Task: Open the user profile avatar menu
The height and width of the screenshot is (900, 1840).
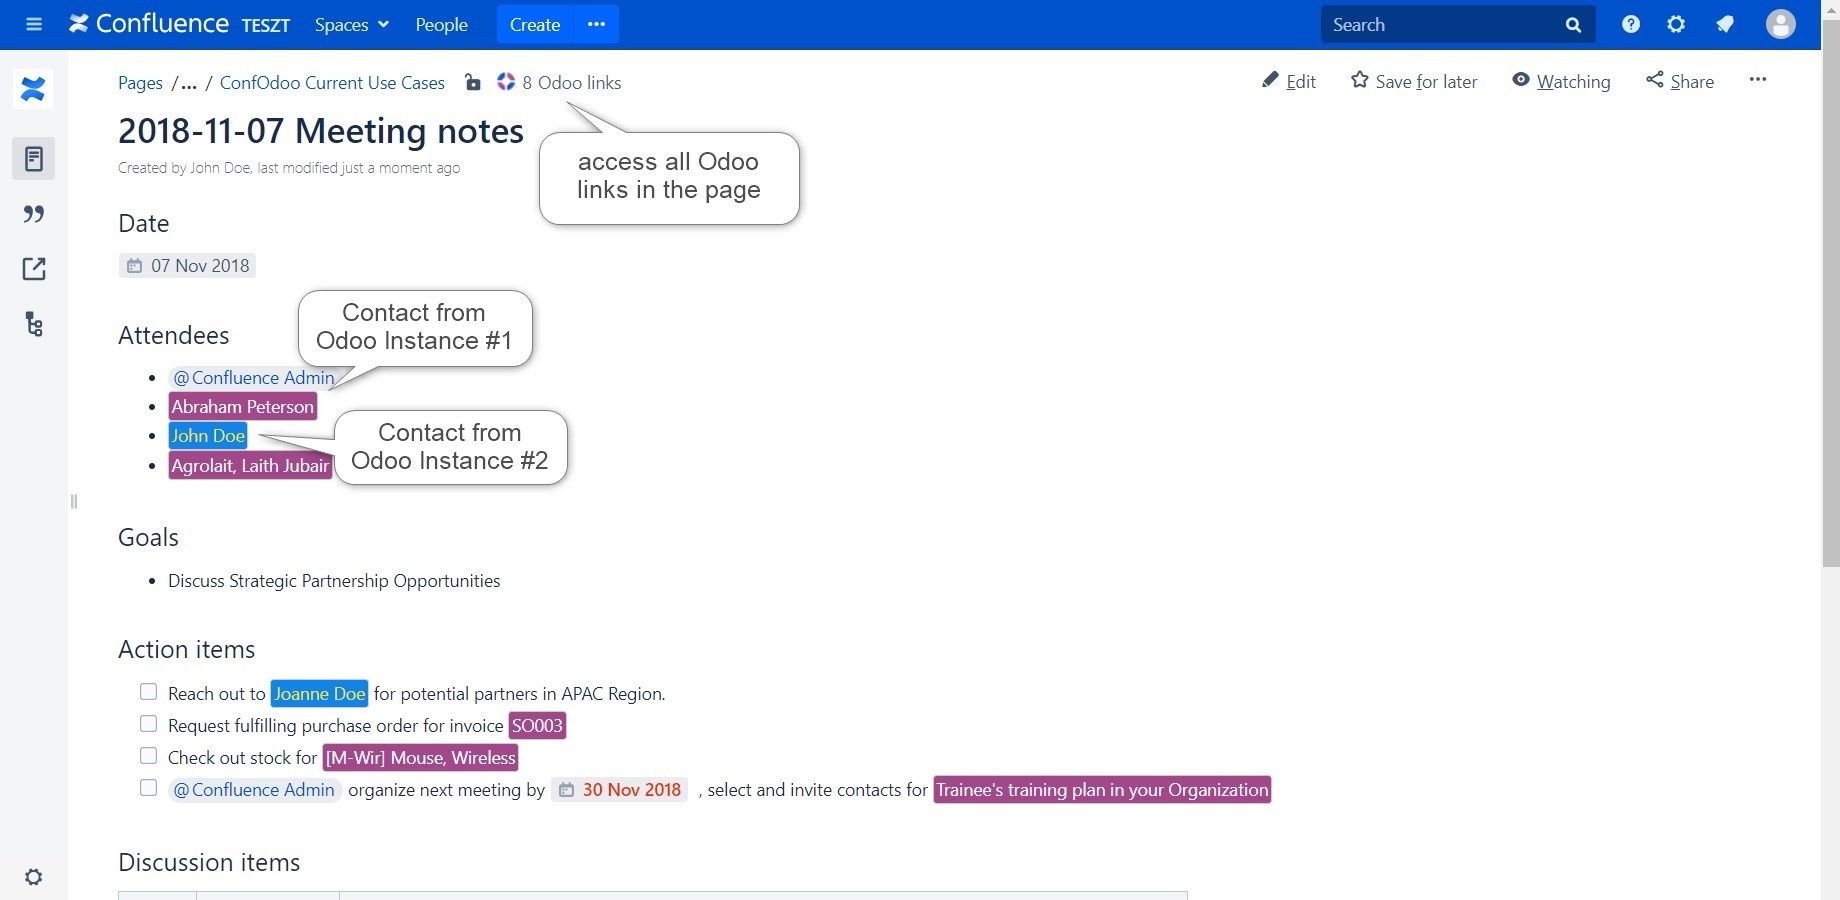Action: click(x=1781, y=24)
